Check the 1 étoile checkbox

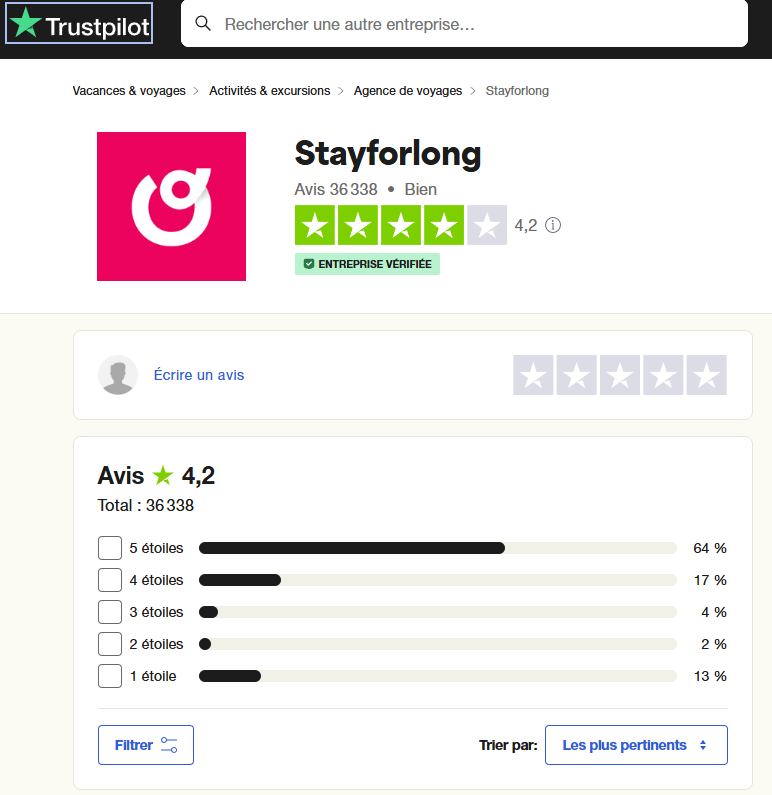click(110, 676)
